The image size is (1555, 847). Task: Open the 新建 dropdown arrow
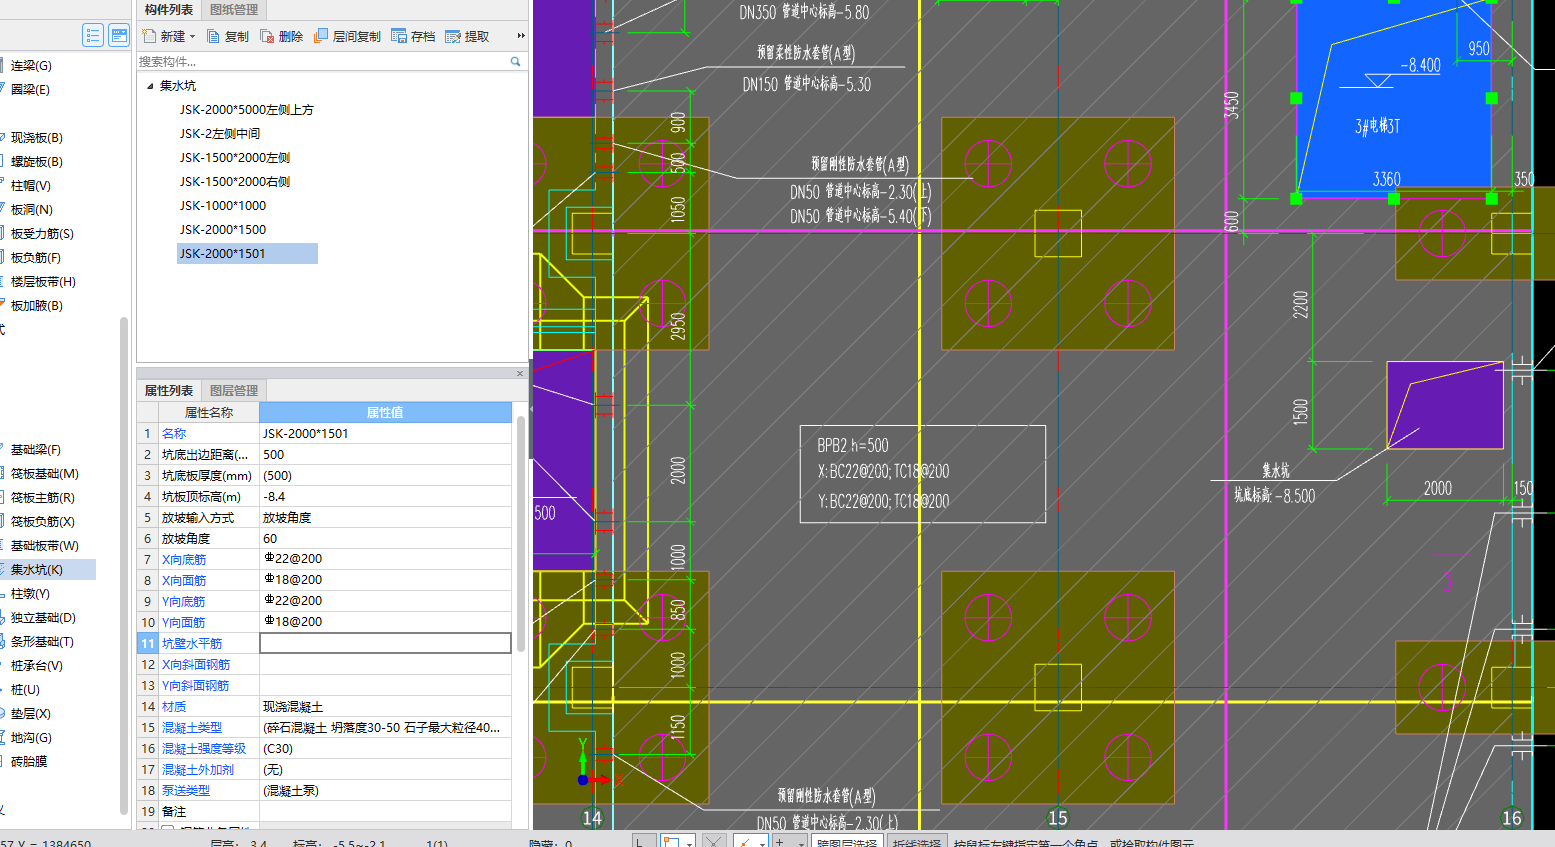tap(192, 36)
